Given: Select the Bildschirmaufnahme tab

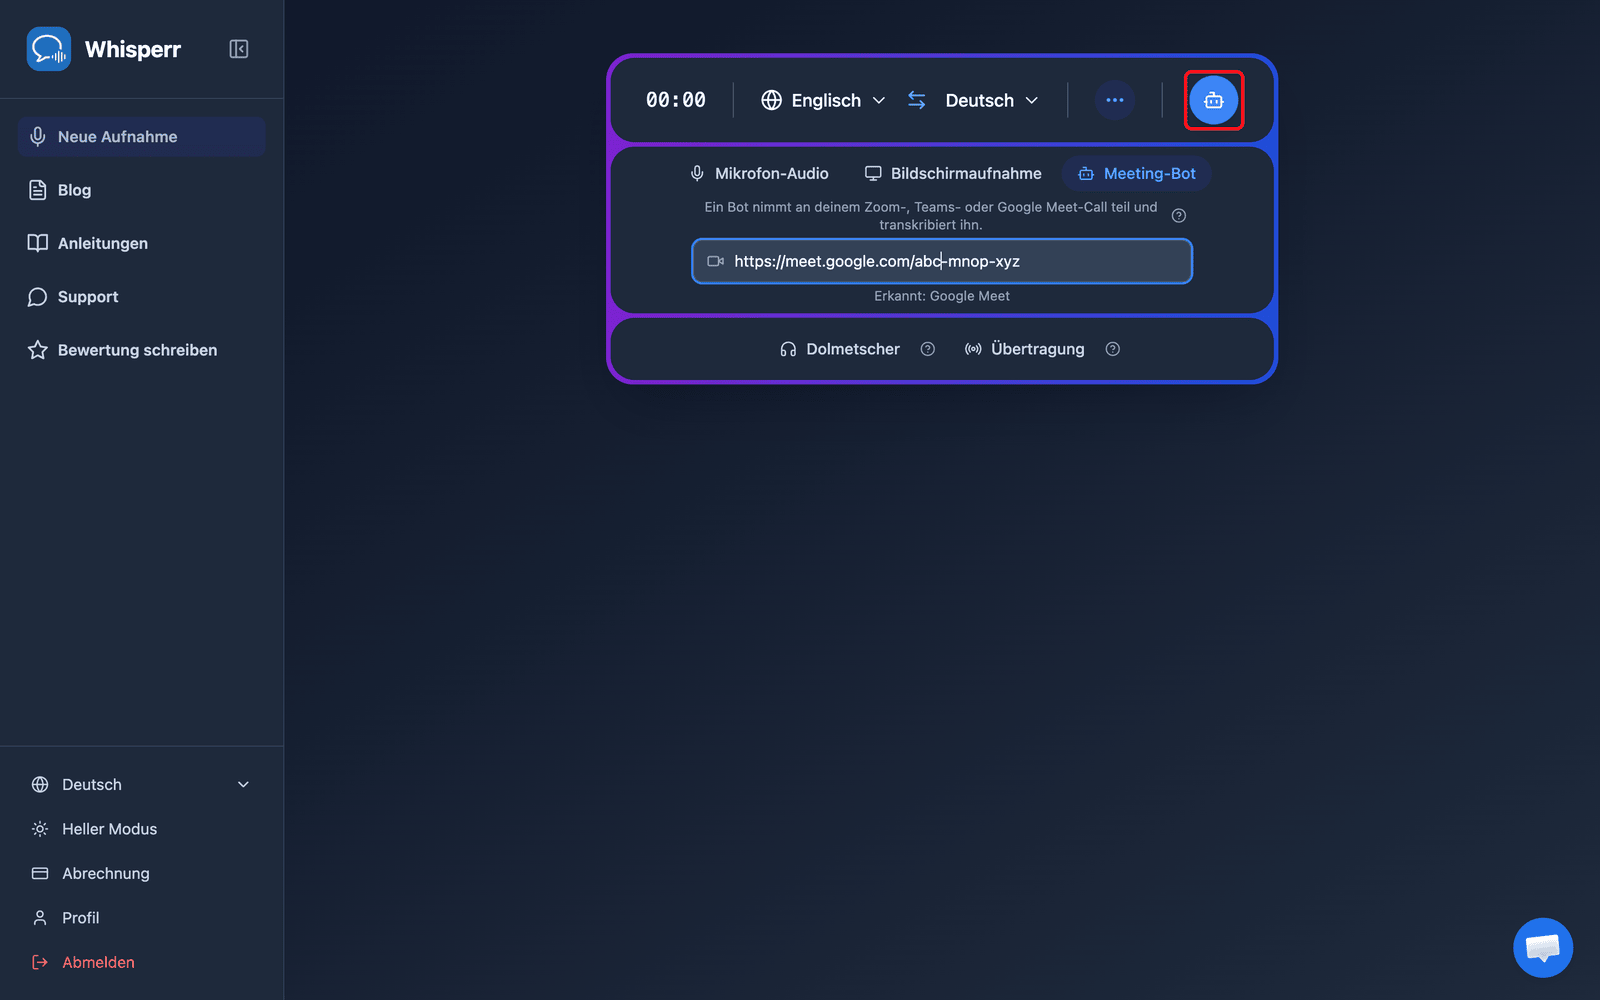Looking at the screenshot, I should pos(953,174).
